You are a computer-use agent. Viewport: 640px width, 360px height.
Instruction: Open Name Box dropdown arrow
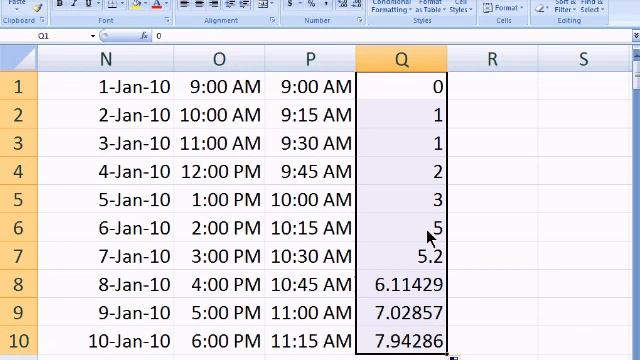tap(93, 36)
